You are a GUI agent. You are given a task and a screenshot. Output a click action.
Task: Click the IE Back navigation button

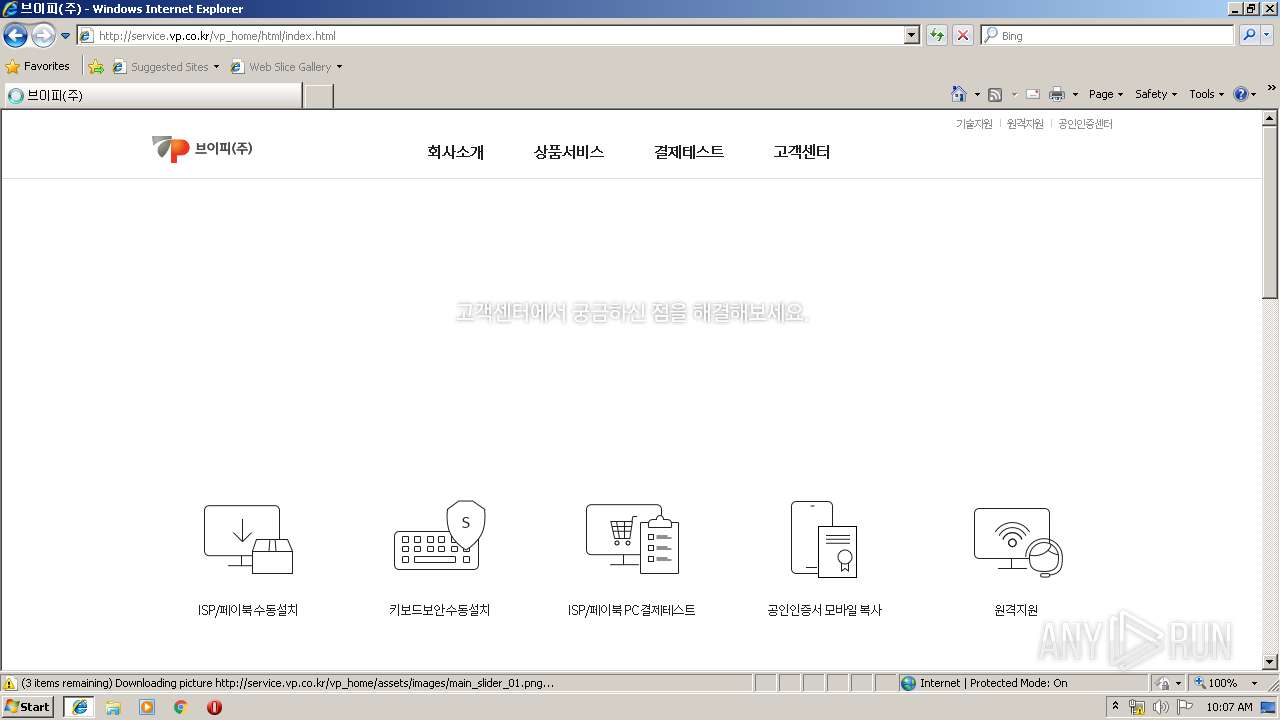pyautogui.click(x=15, y=36)
